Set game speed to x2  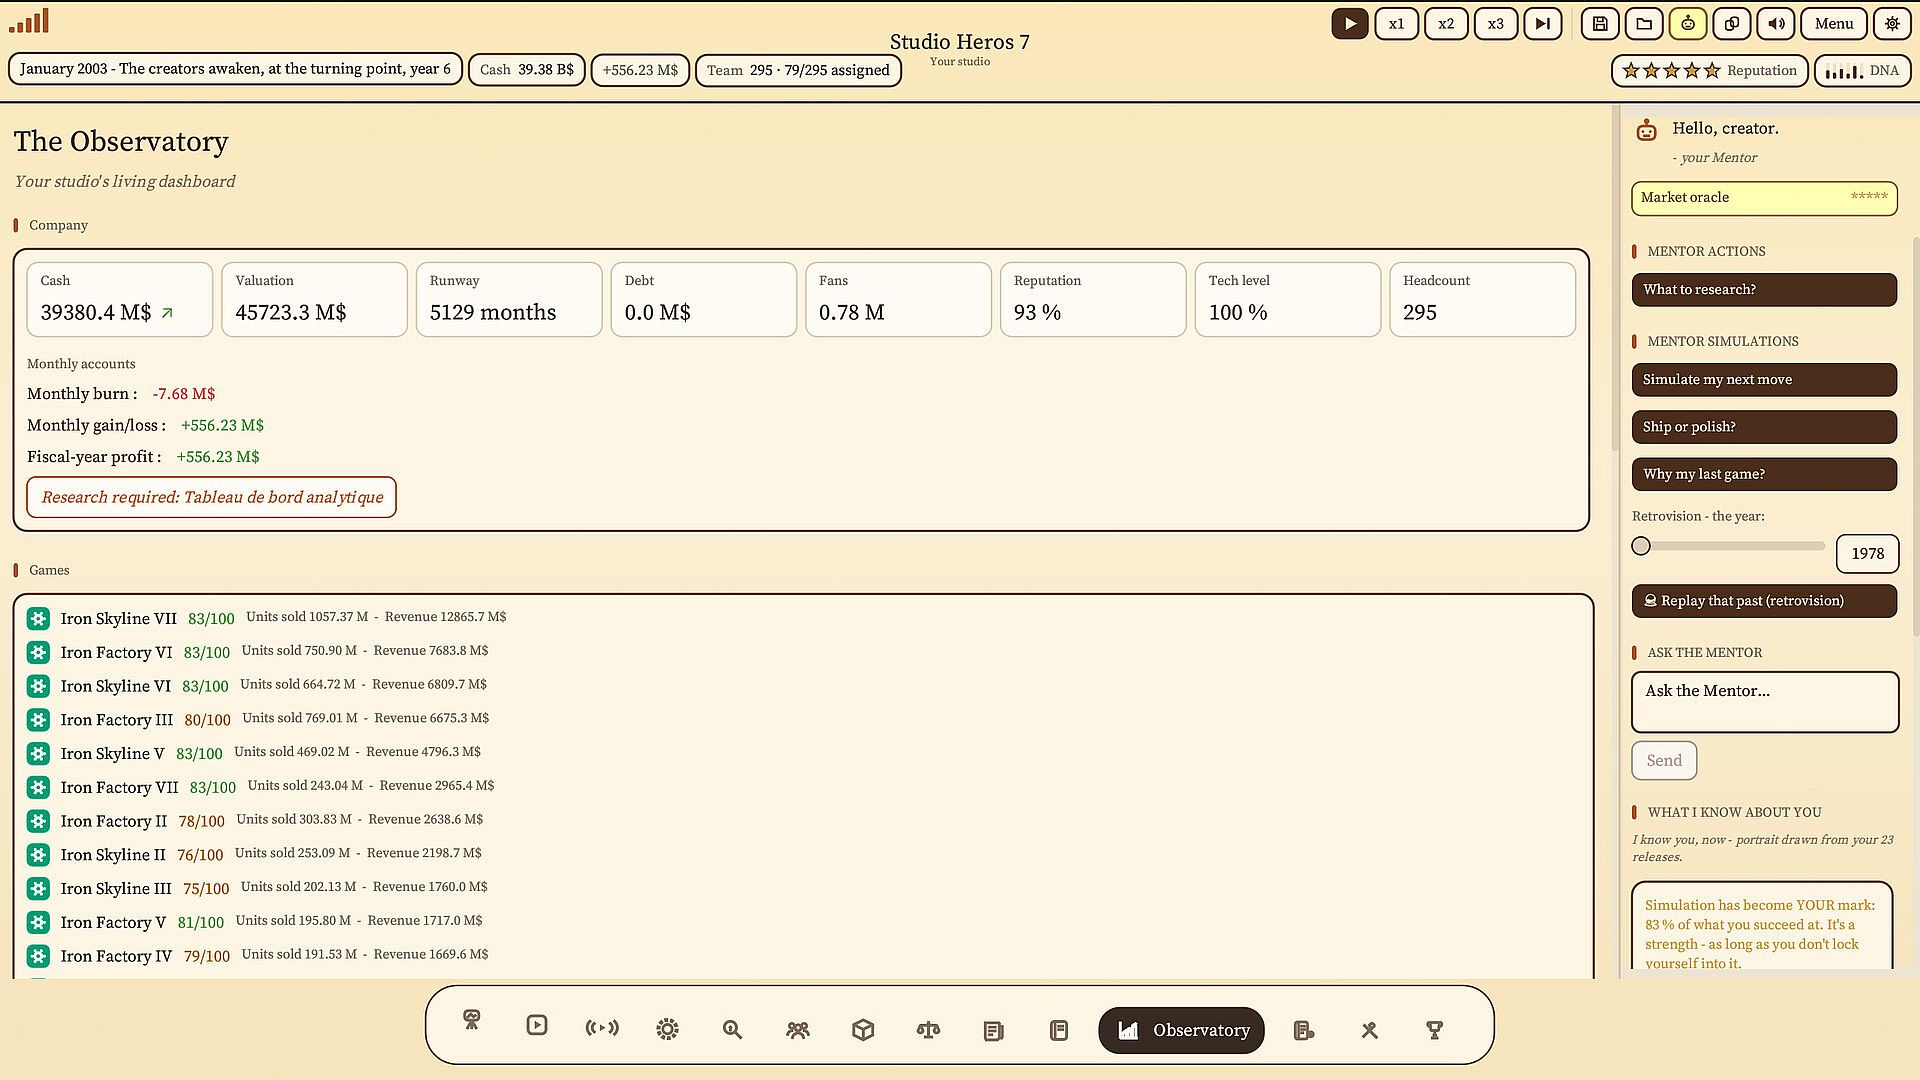point(1446,24)
